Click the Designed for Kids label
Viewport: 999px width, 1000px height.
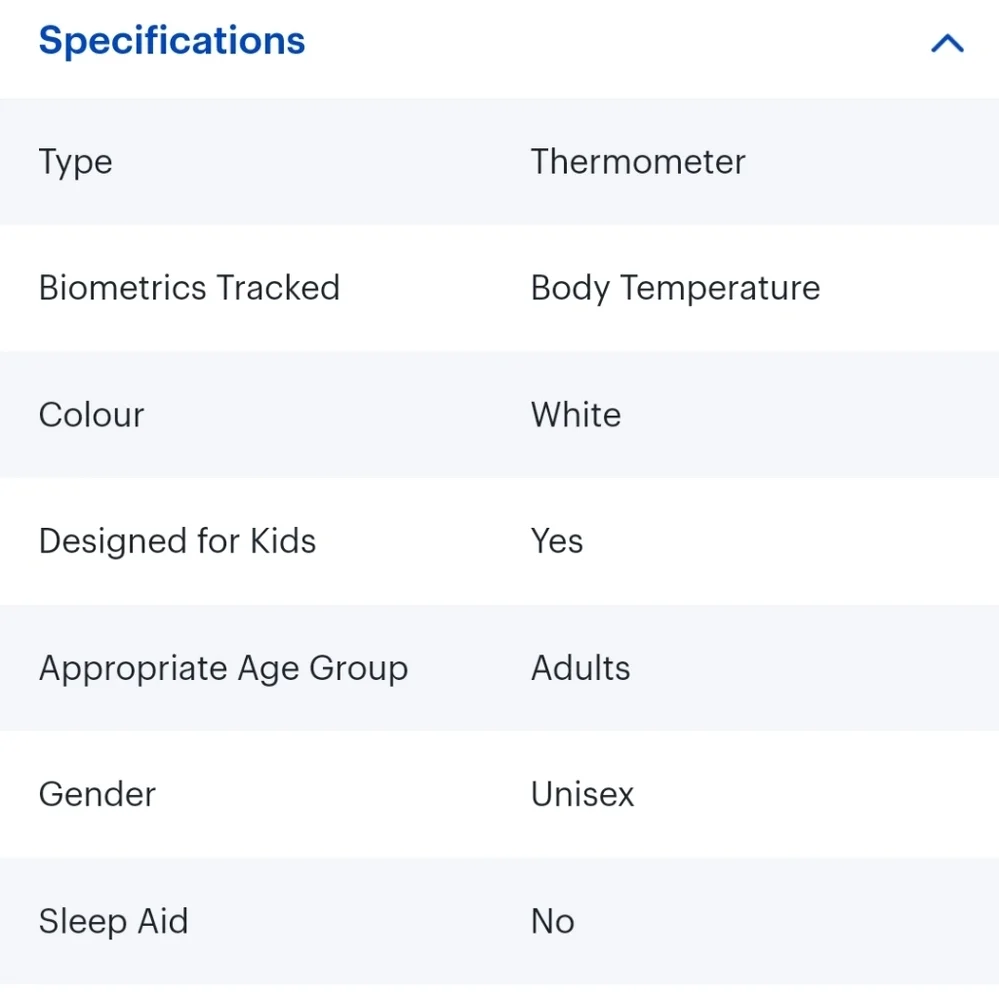click(177, 541)
